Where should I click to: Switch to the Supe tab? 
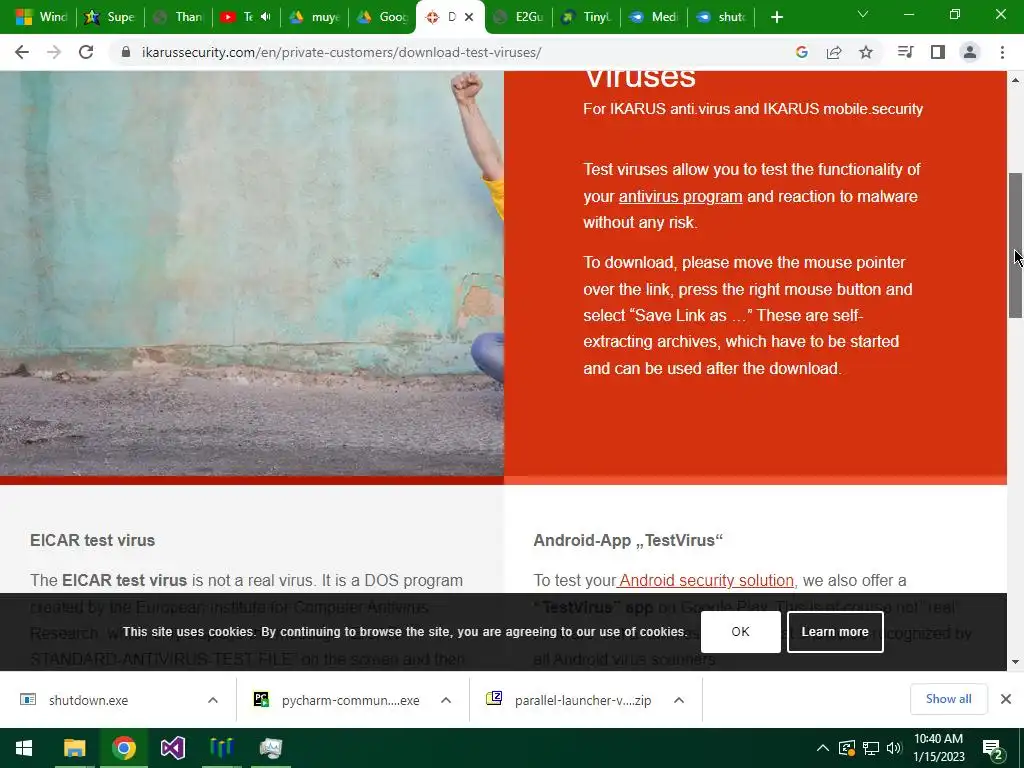point(110,17)
